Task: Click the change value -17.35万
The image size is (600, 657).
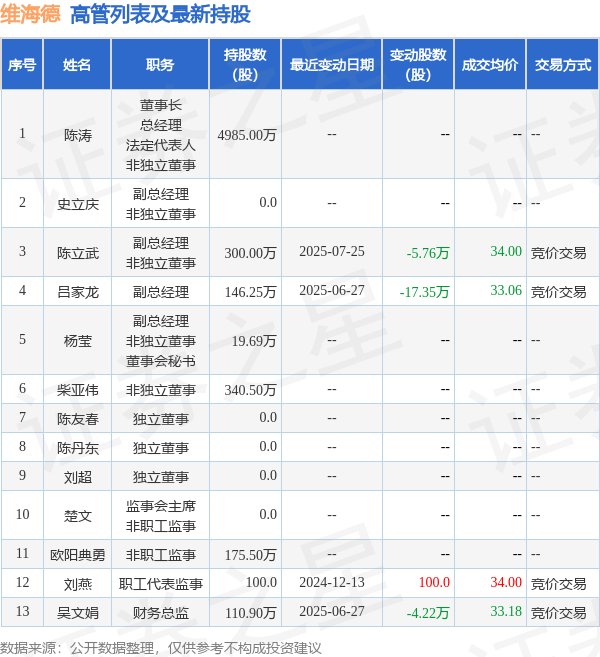Action: 424,292
